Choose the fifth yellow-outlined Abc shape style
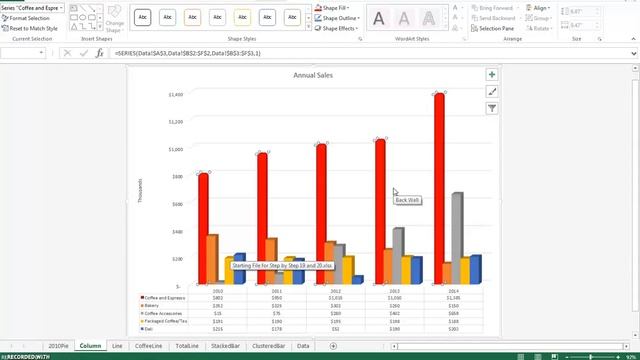Image resolution: width=640 pixels, height=360 pixels. [x=242, y=18]
